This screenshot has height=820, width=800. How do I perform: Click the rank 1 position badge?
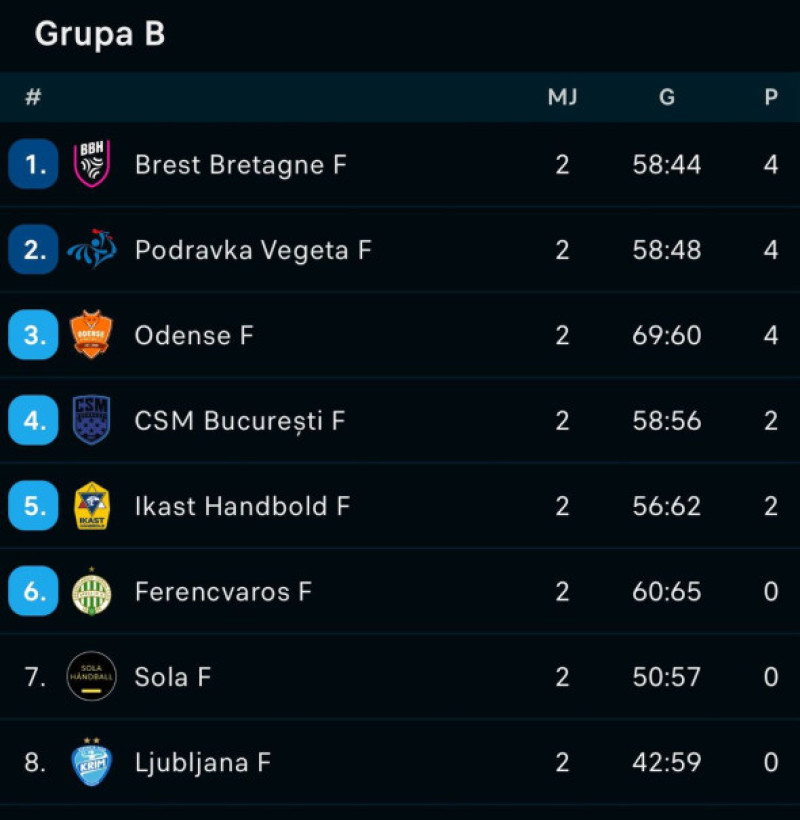click(x=33, y=164)
